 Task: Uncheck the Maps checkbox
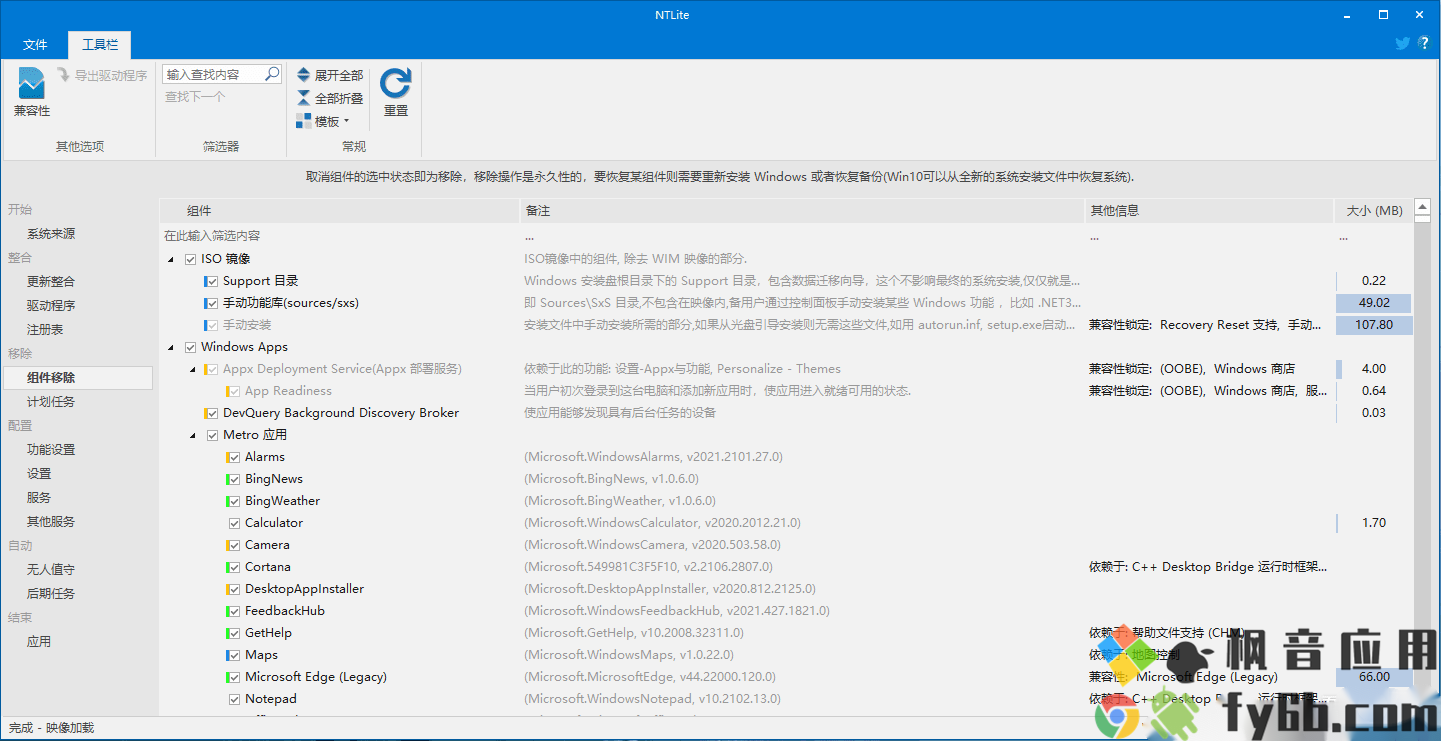pyautogui.click(x=234, y=655)
